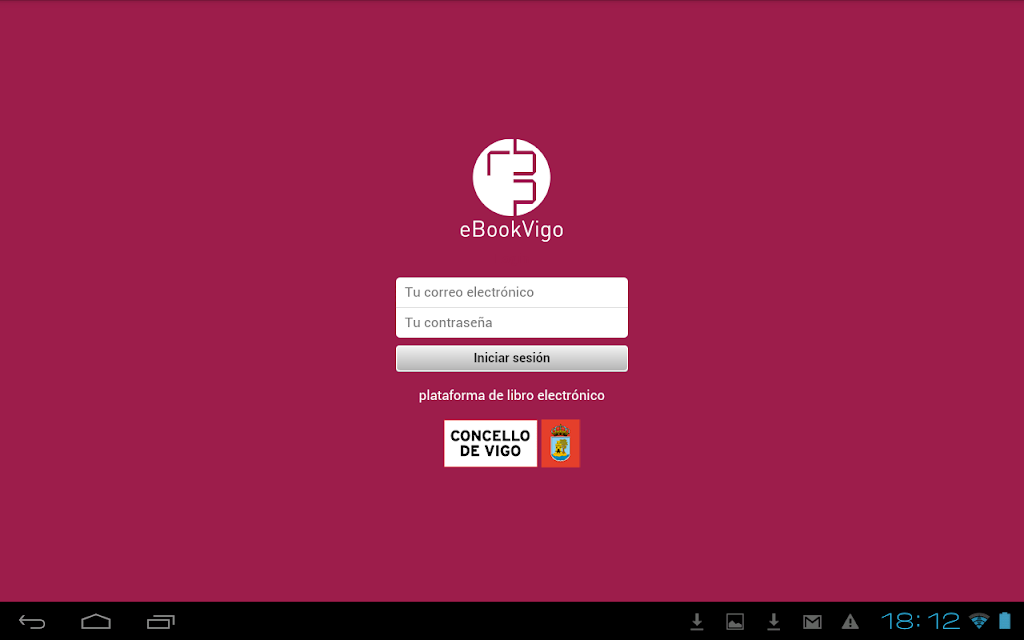
Task: Open the recent apps overview icon
Action: point(161,621)
